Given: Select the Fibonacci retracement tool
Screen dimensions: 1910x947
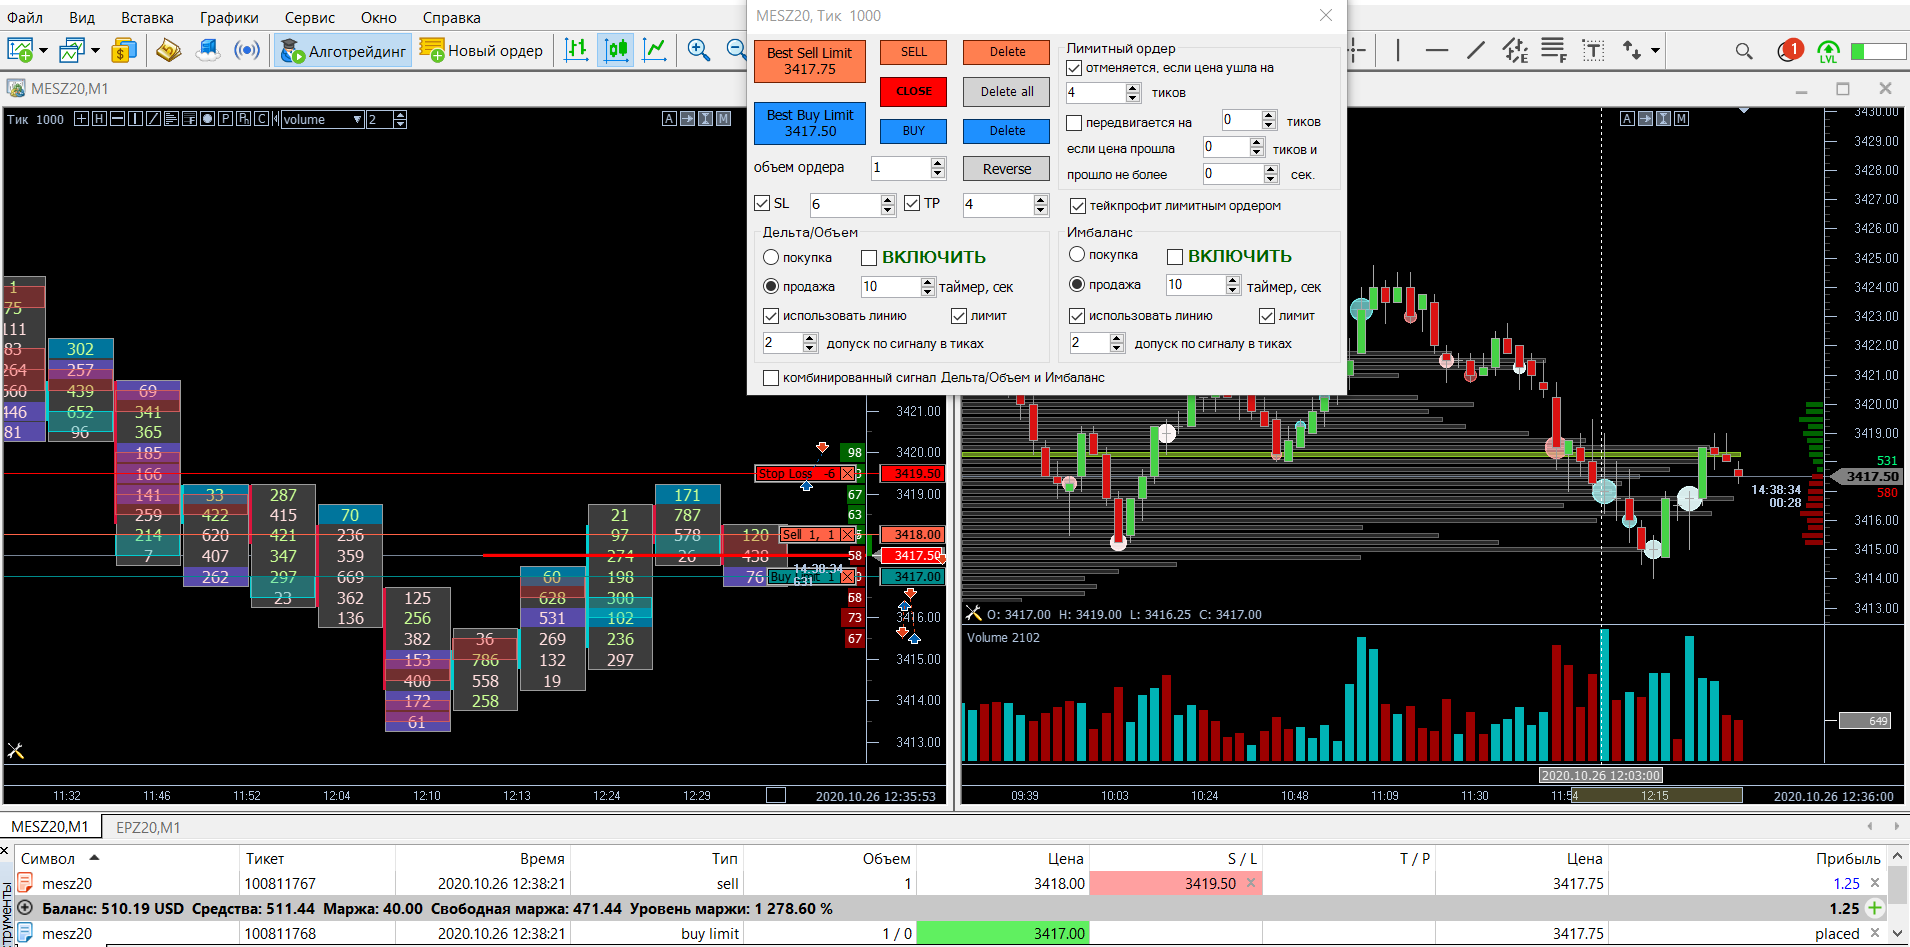Looking at the screenshot, I should pyautogui.click(x=1554, y=50).
